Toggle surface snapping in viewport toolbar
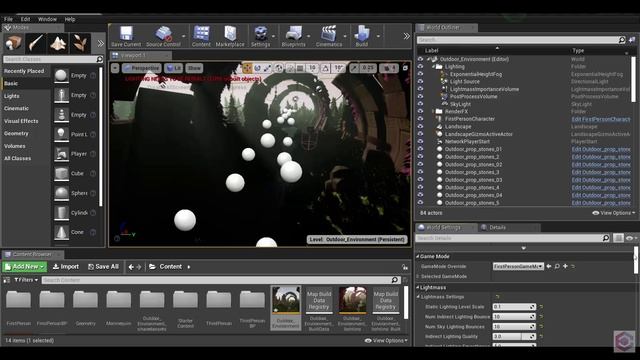 [290, 68]
